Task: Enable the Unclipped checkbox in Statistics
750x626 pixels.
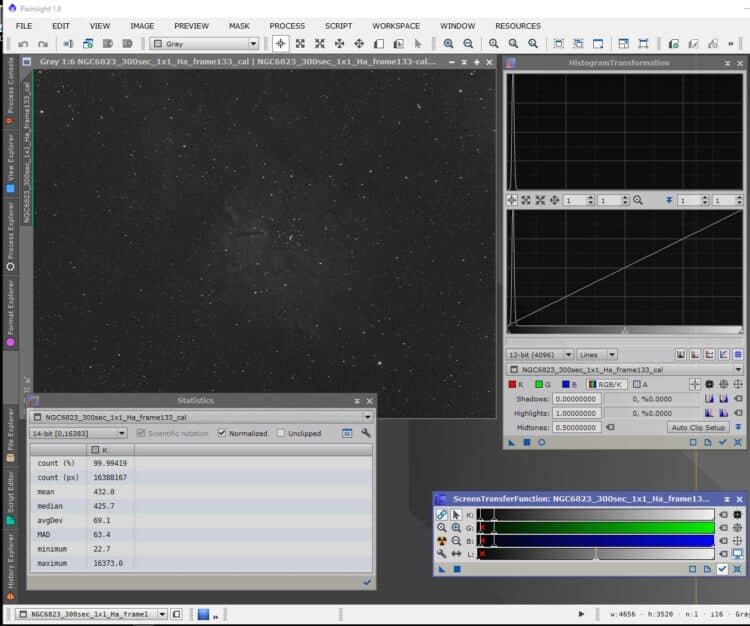Action: tap(281, 433)
